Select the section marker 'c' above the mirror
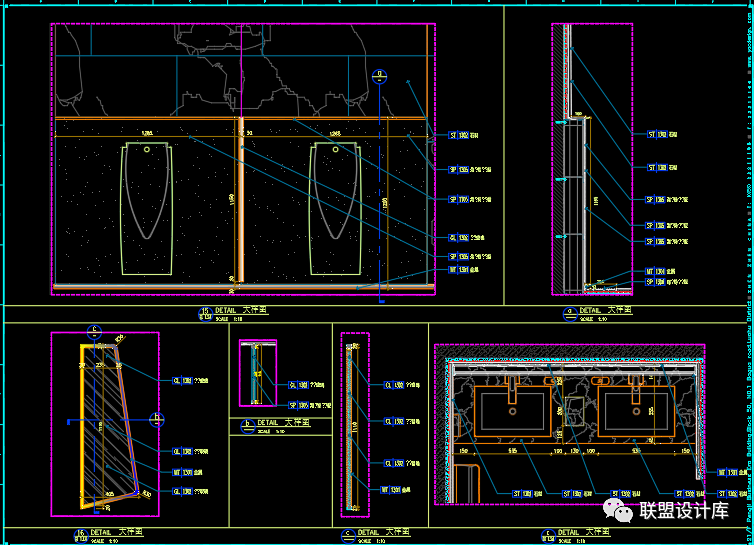This screenshot has width=754, height=545. pos(96,330)
